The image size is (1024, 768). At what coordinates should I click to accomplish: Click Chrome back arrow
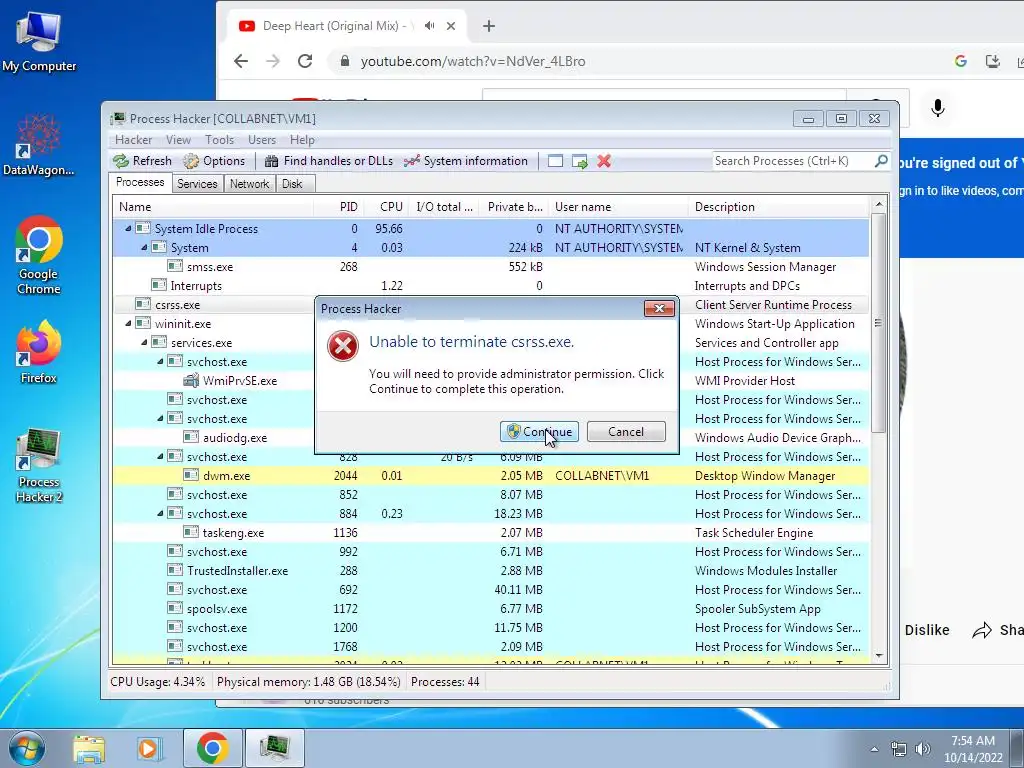tap(241, 61)
